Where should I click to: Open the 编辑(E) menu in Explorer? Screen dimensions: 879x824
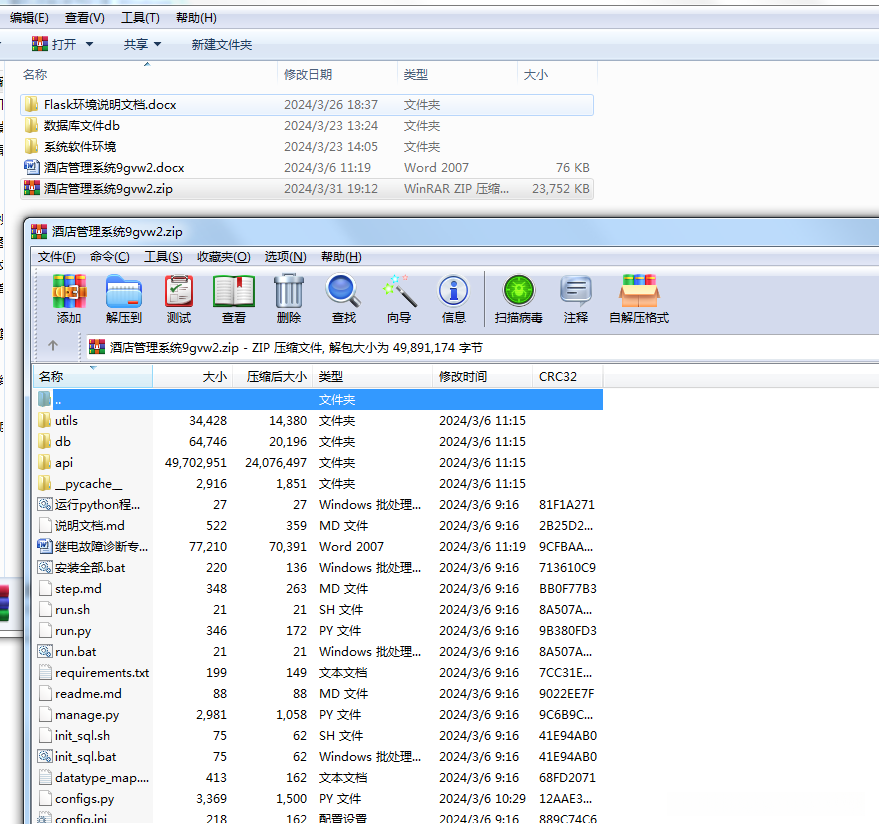pos(29,18)
